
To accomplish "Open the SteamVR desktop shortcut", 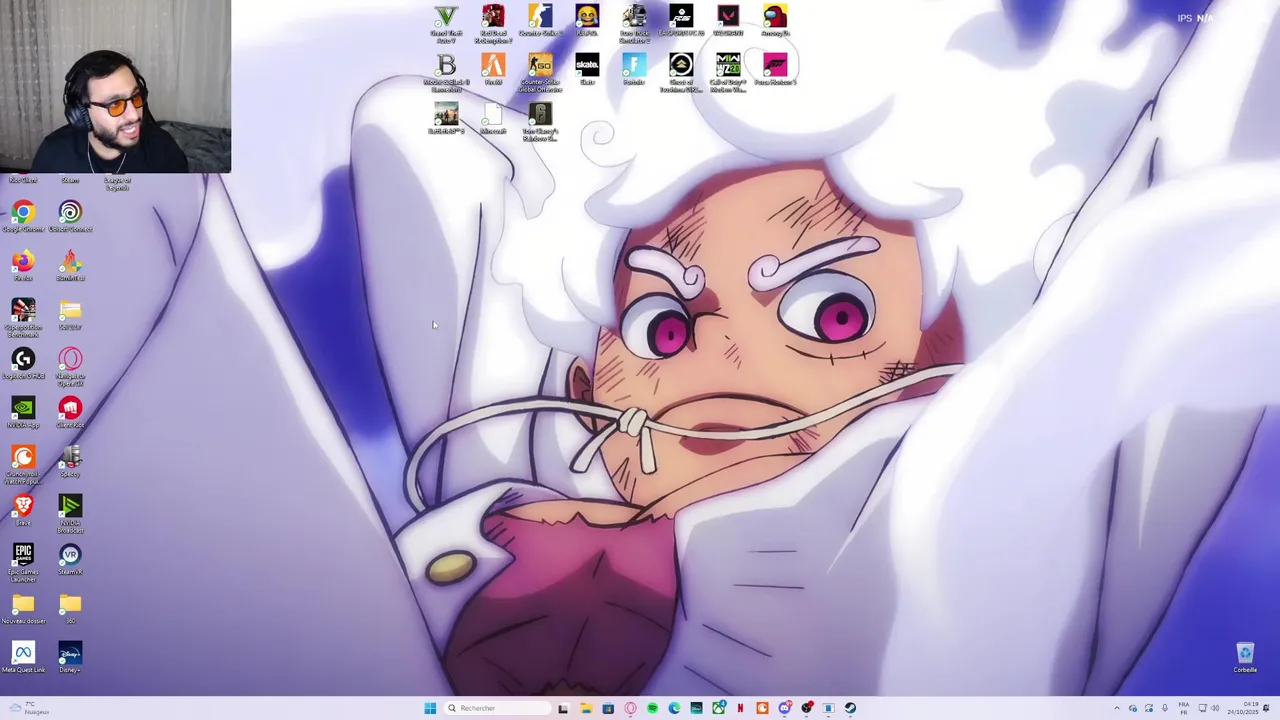I will click(70, 559).
